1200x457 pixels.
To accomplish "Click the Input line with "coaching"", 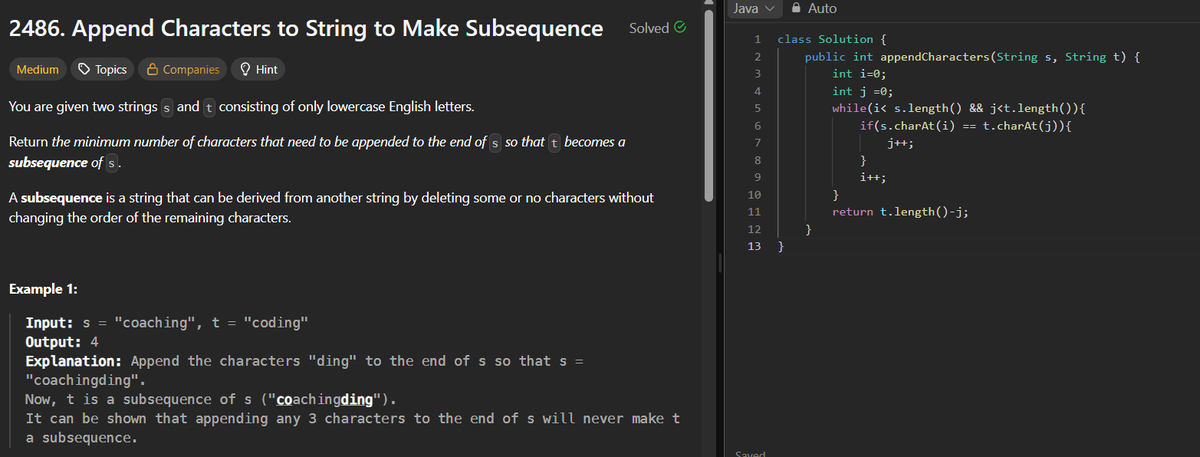I will pyautogui.click(x=166, y=322).
